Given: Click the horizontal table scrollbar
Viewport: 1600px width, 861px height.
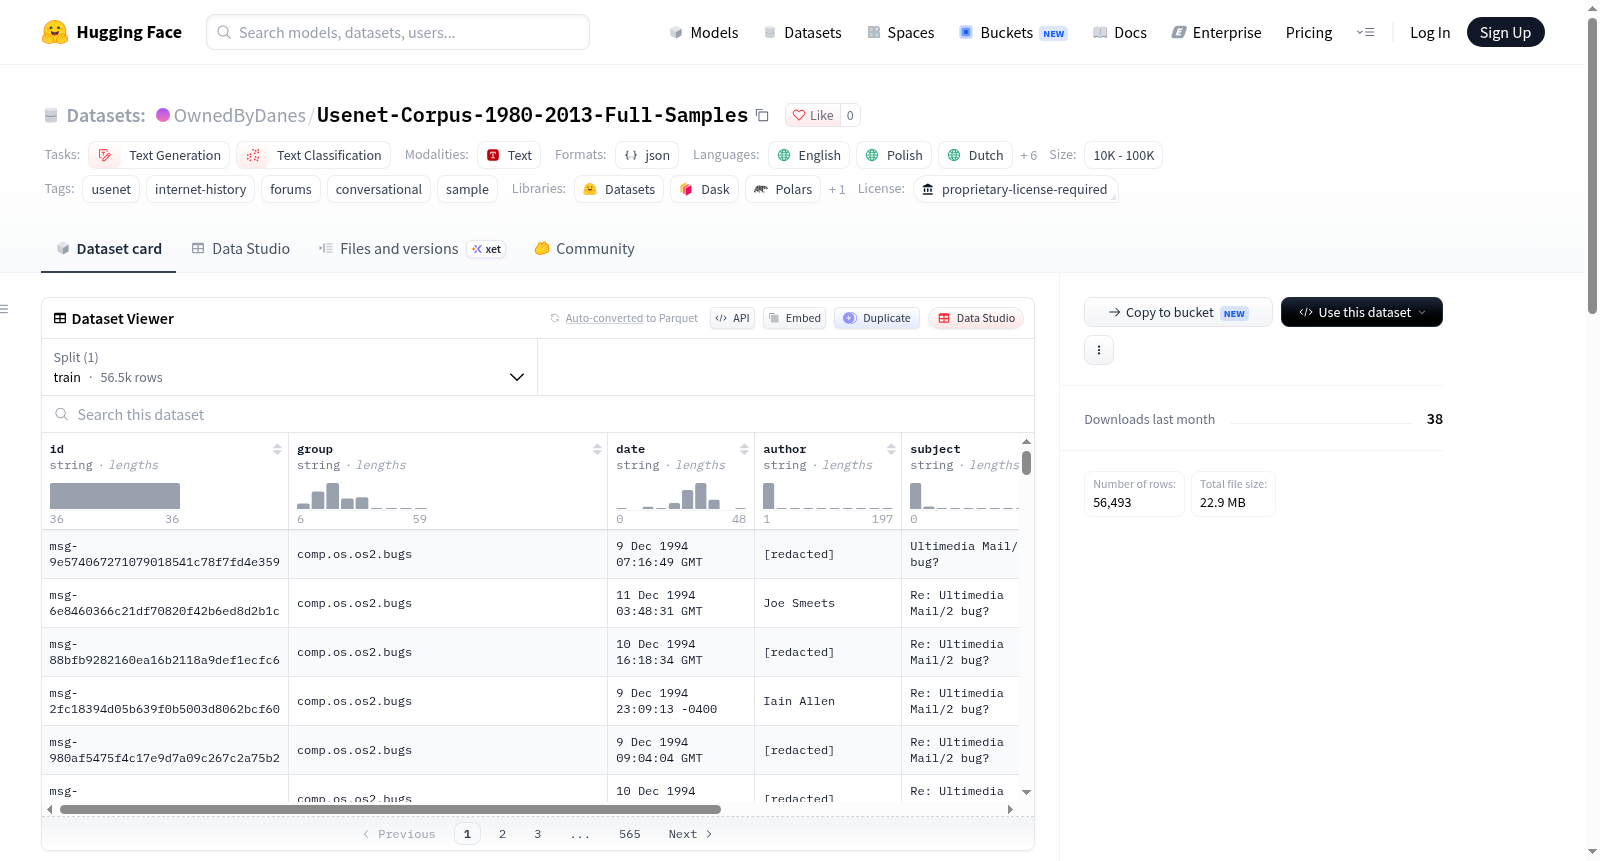Looking at the screenshot, I should (390, 809).
